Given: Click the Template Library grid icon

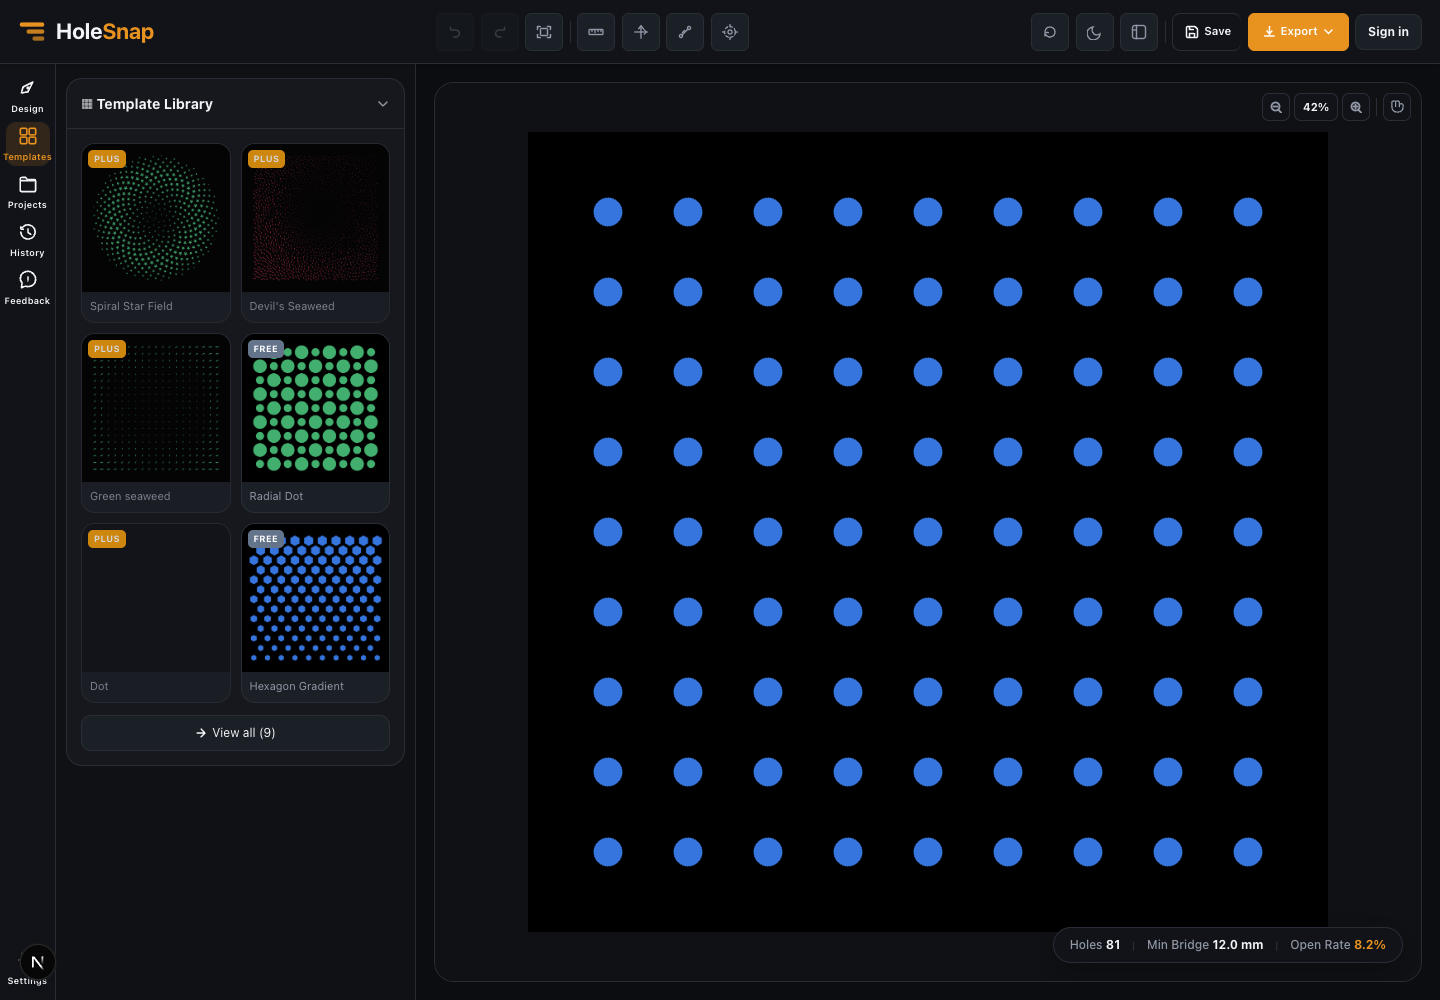Looking at the screenshot, I should click(87, 104).
